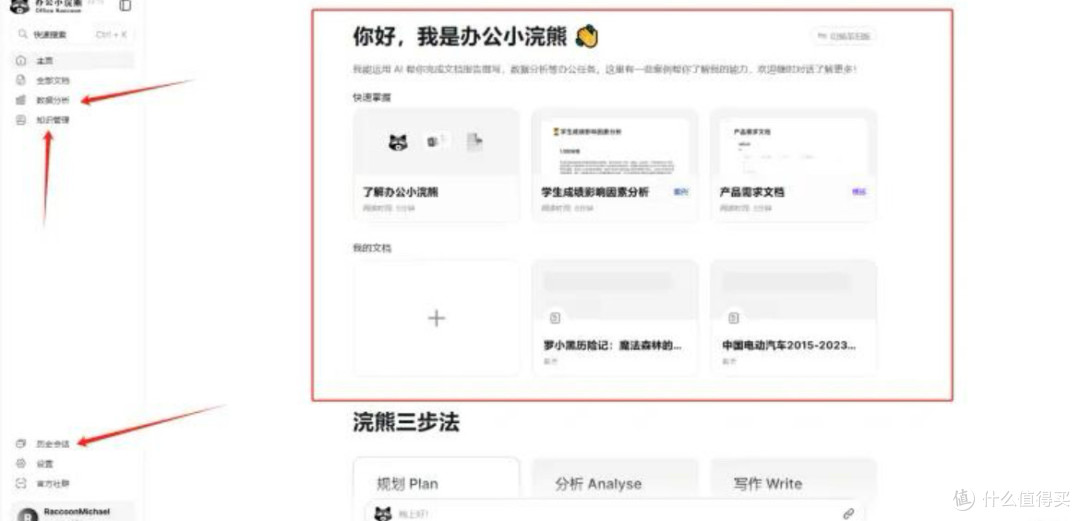
Task: Click the document icon on 罗小黑历险记 card
Action: [x=555, y=318]
